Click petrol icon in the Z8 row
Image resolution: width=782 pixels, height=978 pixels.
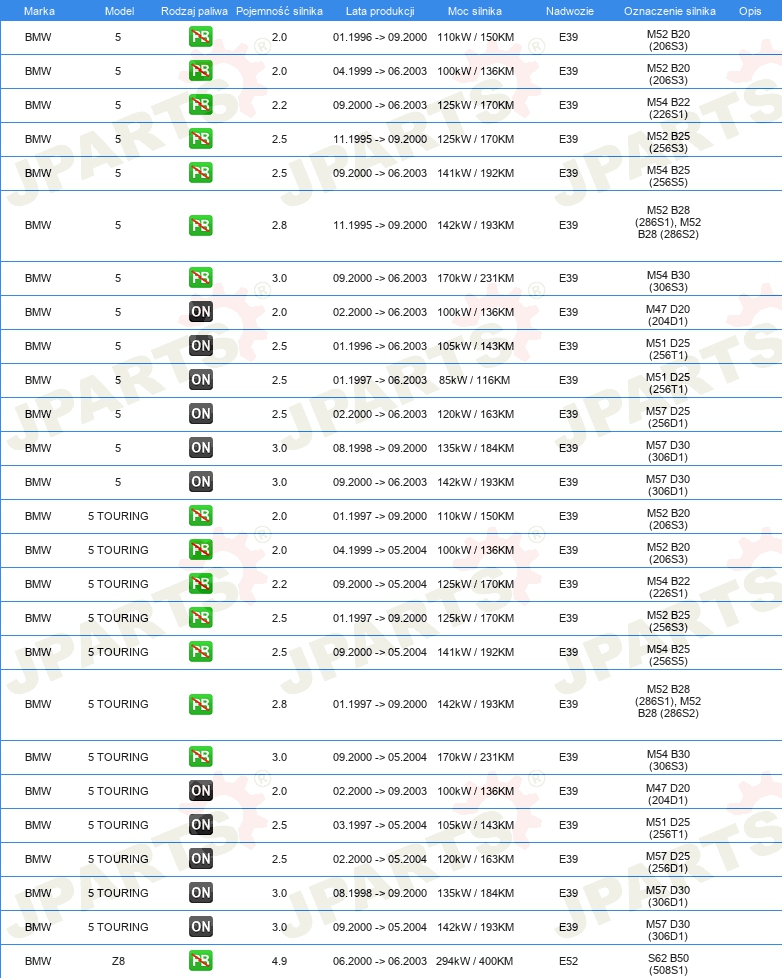(x=201, y=961)
